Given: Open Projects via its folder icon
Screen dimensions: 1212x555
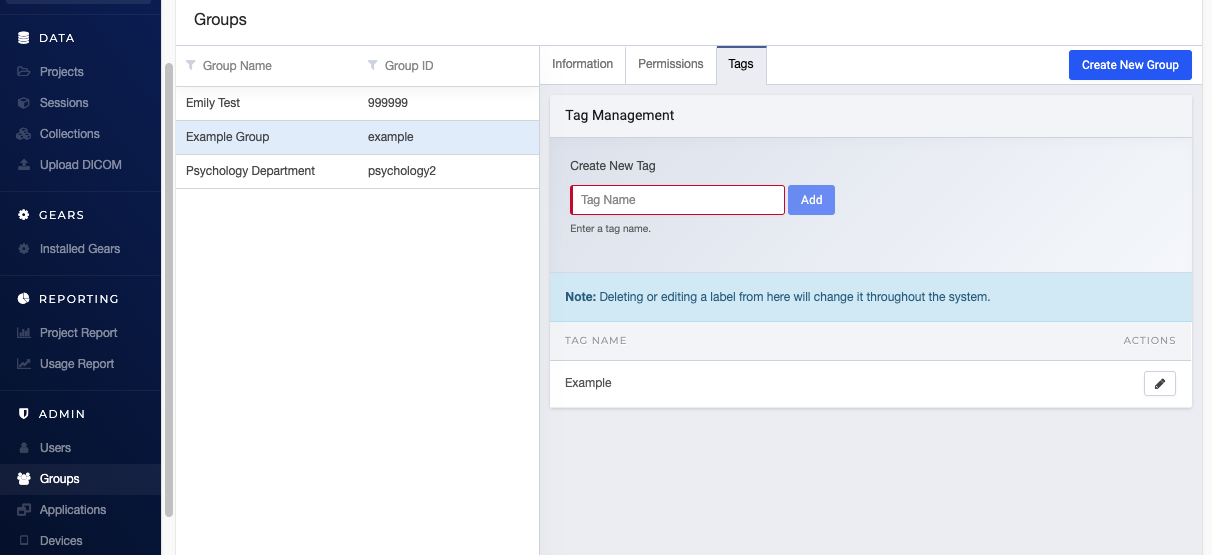Looking at the screenshot, I should 24,72.
